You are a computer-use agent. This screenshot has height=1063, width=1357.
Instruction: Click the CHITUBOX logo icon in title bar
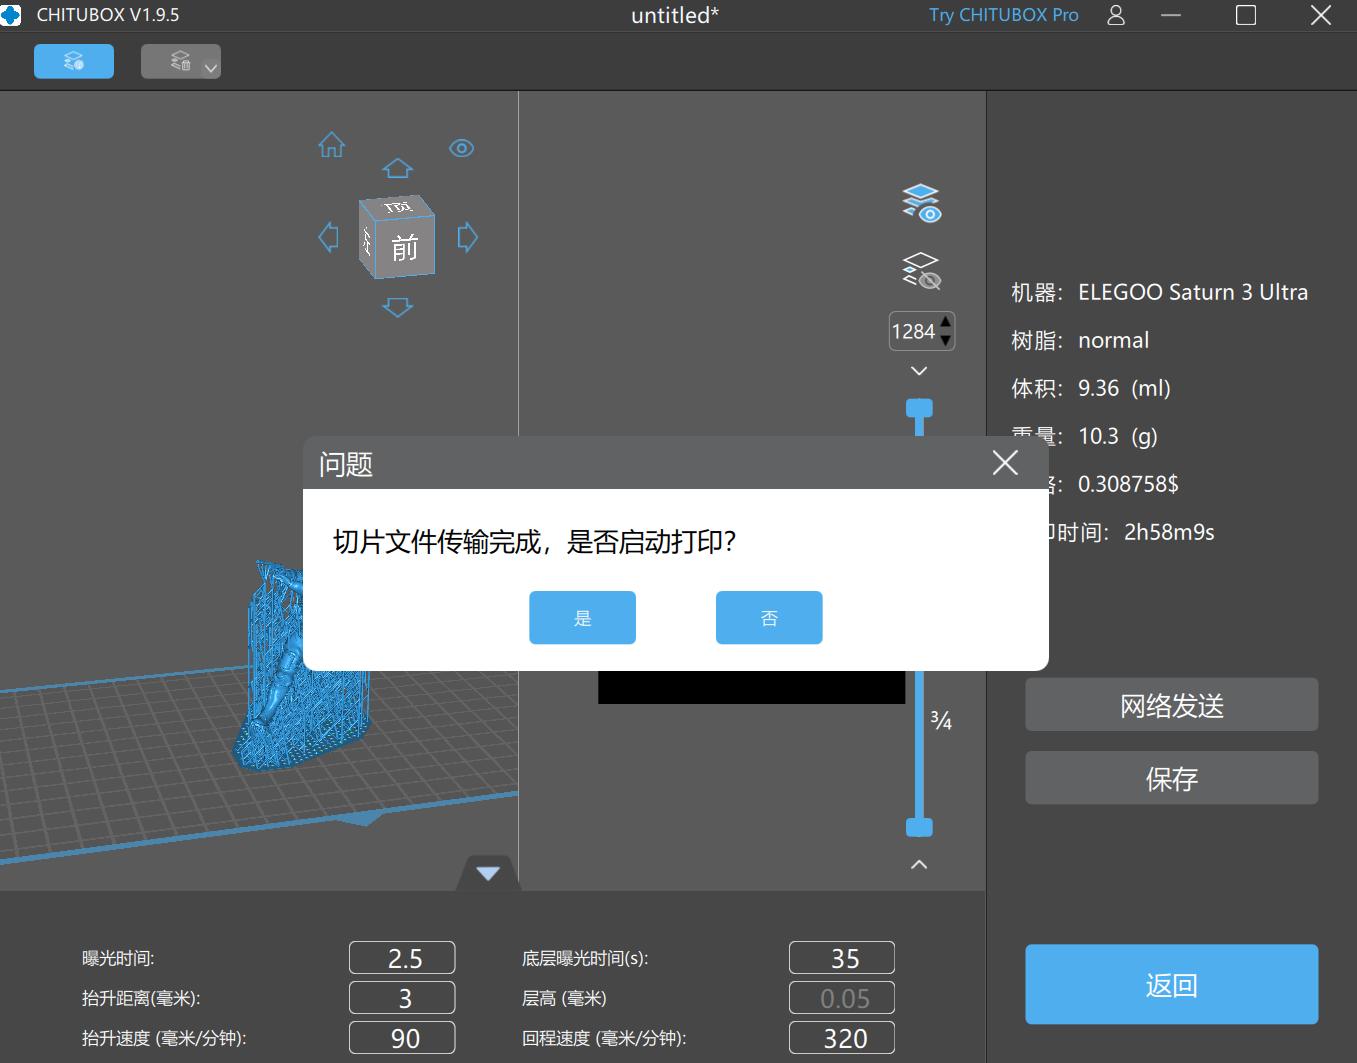click(13, 15)
